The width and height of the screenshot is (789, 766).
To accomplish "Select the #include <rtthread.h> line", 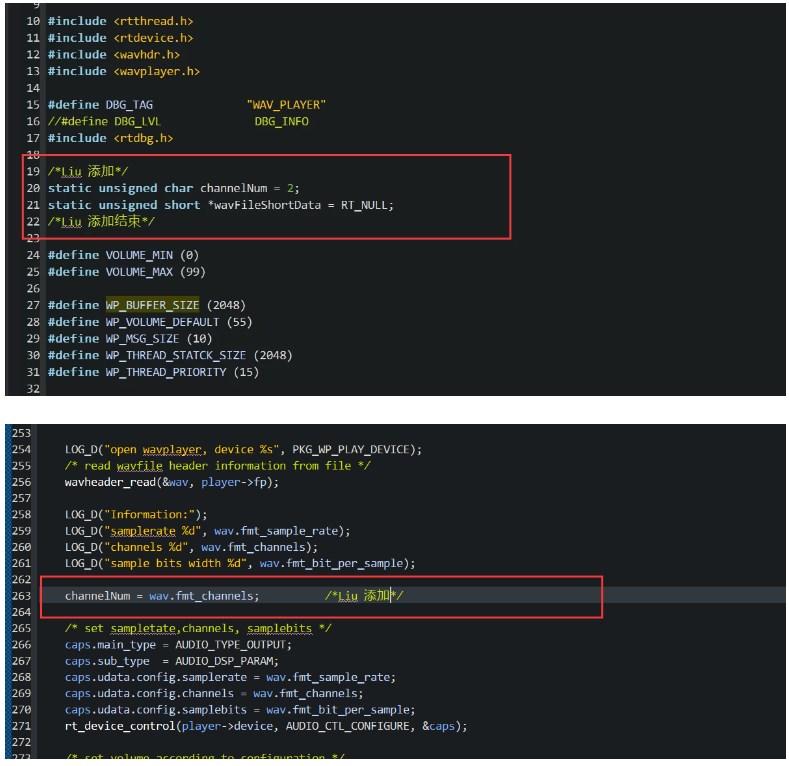I will coord(121,21).
